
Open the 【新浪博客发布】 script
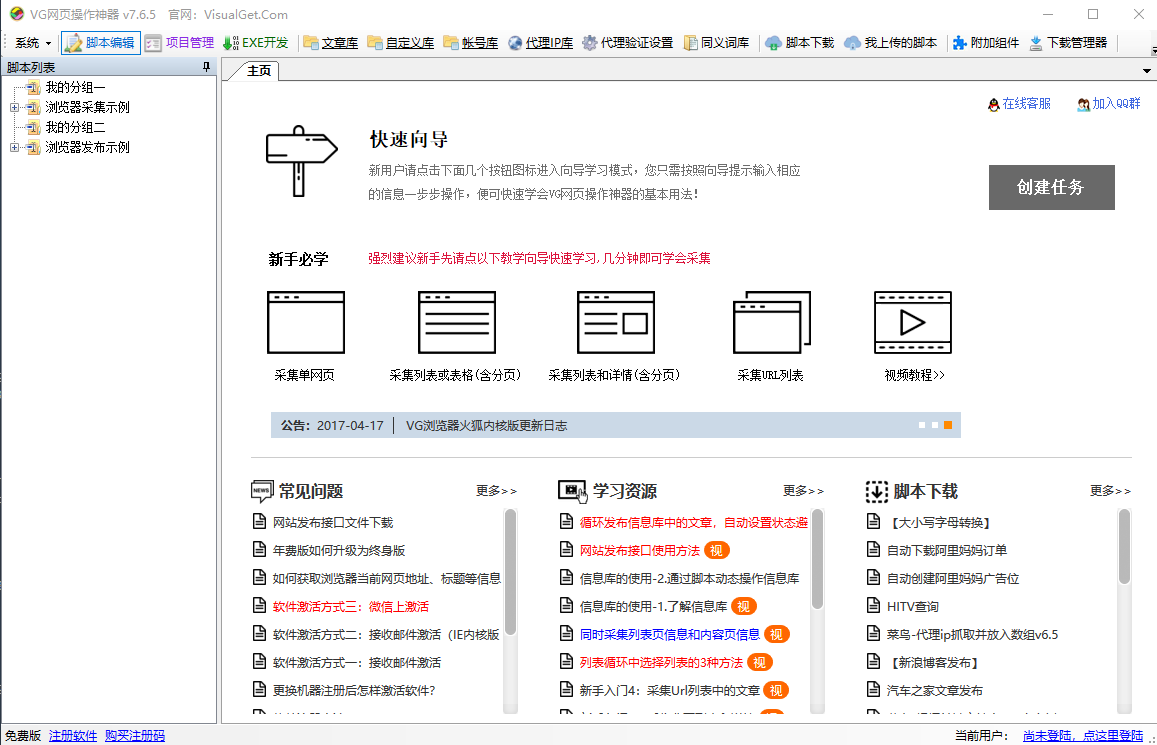(x=935, y=662)
